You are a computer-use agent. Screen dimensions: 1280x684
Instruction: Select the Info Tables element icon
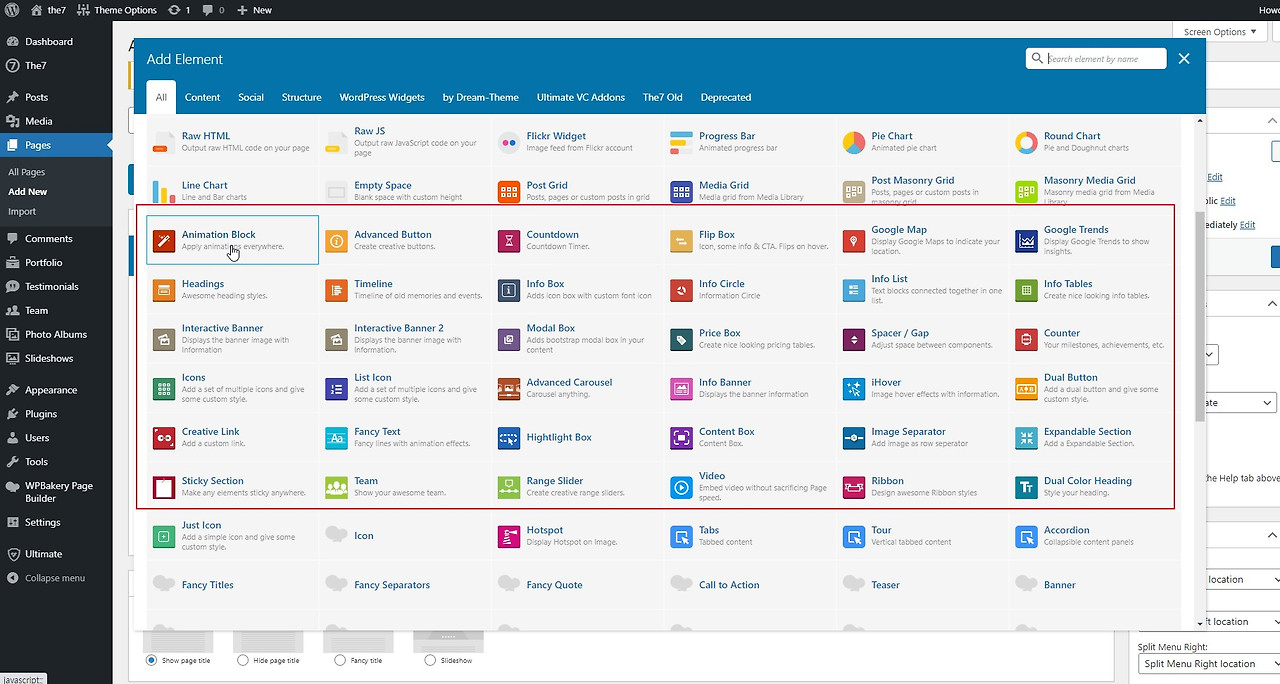pos(1026,290)
